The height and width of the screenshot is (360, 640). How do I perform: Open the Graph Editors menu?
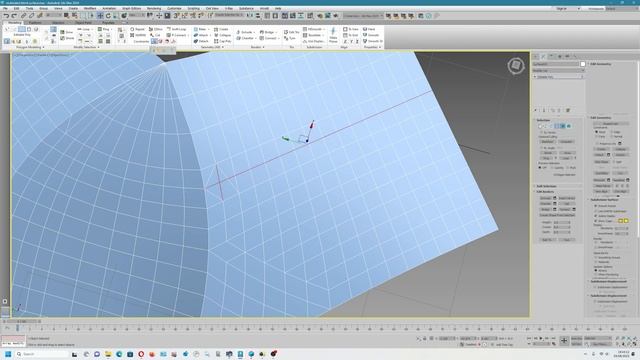coord(131,8)
